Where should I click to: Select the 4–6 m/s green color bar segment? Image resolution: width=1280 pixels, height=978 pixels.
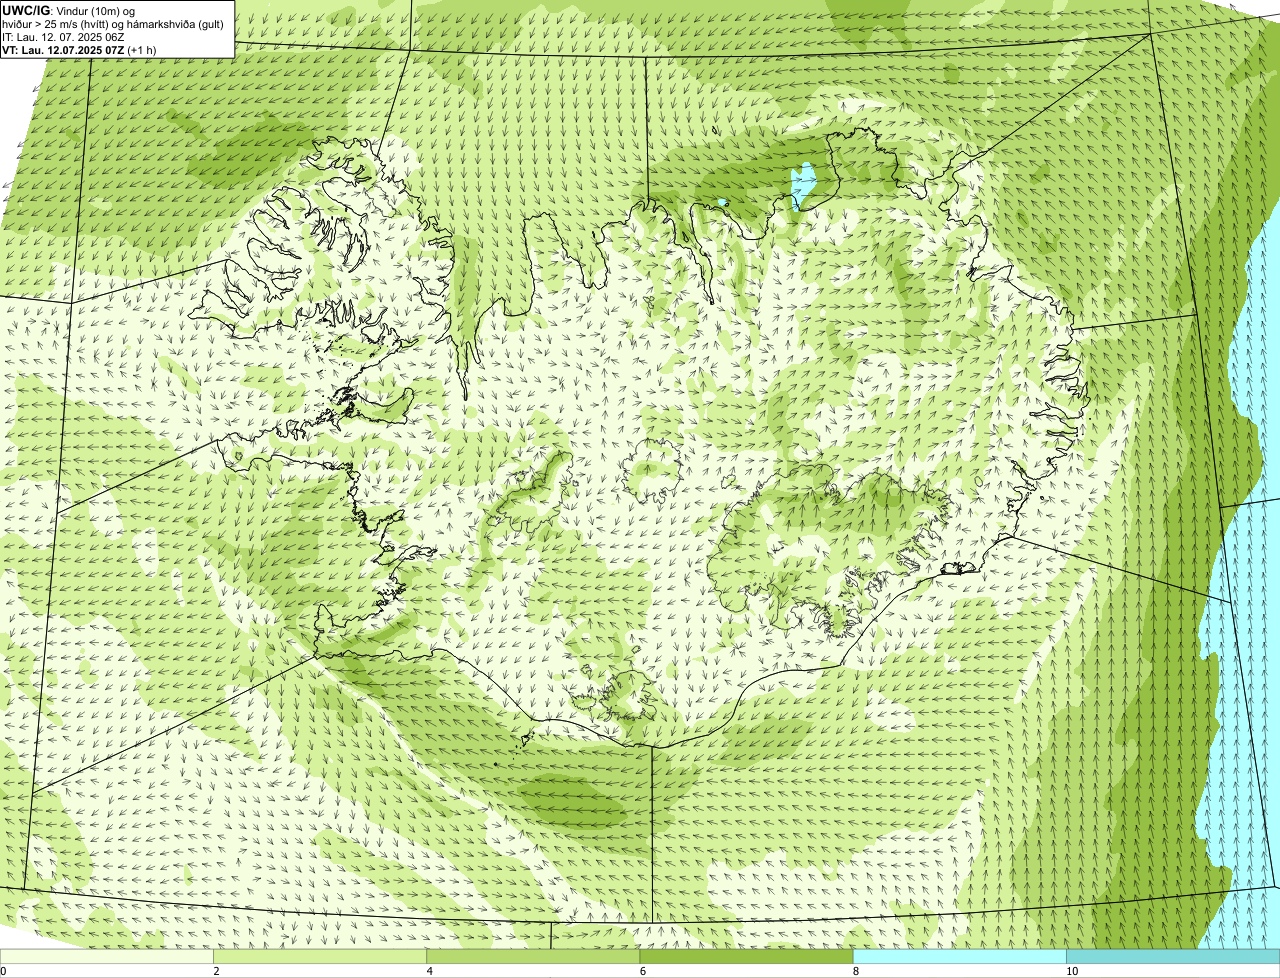(533, 957)
